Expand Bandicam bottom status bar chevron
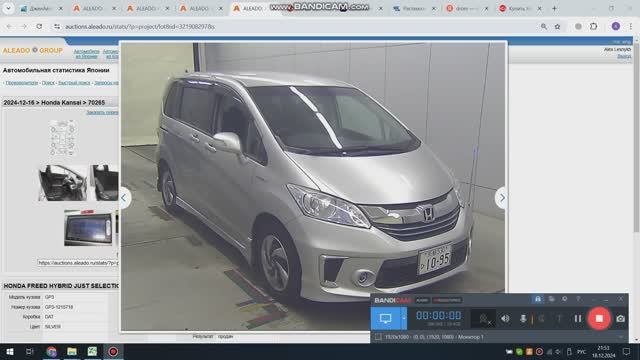Screen dimensions: 640x360 pos(621,337)
